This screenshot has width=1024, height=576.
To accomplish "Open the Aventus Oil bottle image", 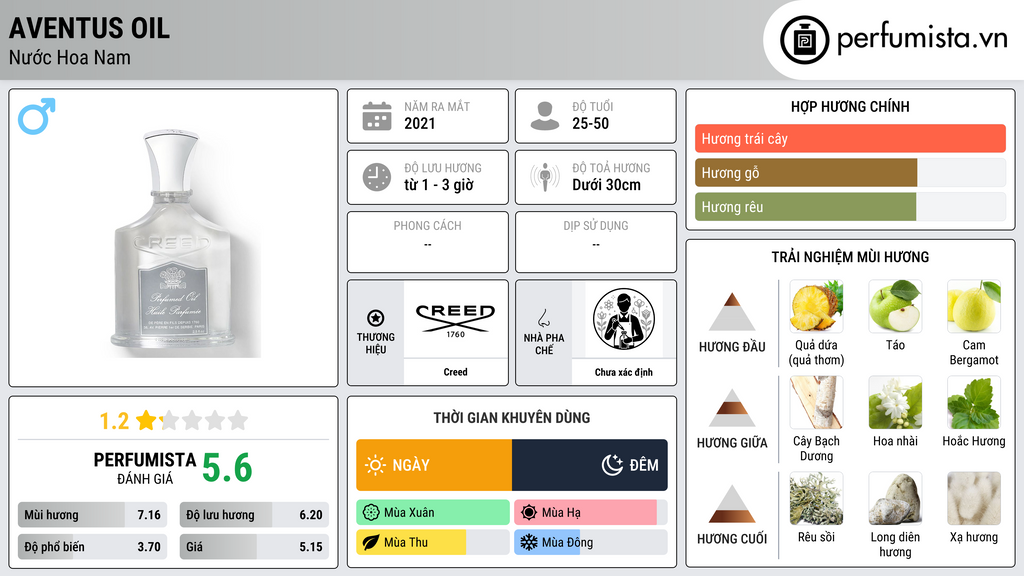I will coord(172,243).
